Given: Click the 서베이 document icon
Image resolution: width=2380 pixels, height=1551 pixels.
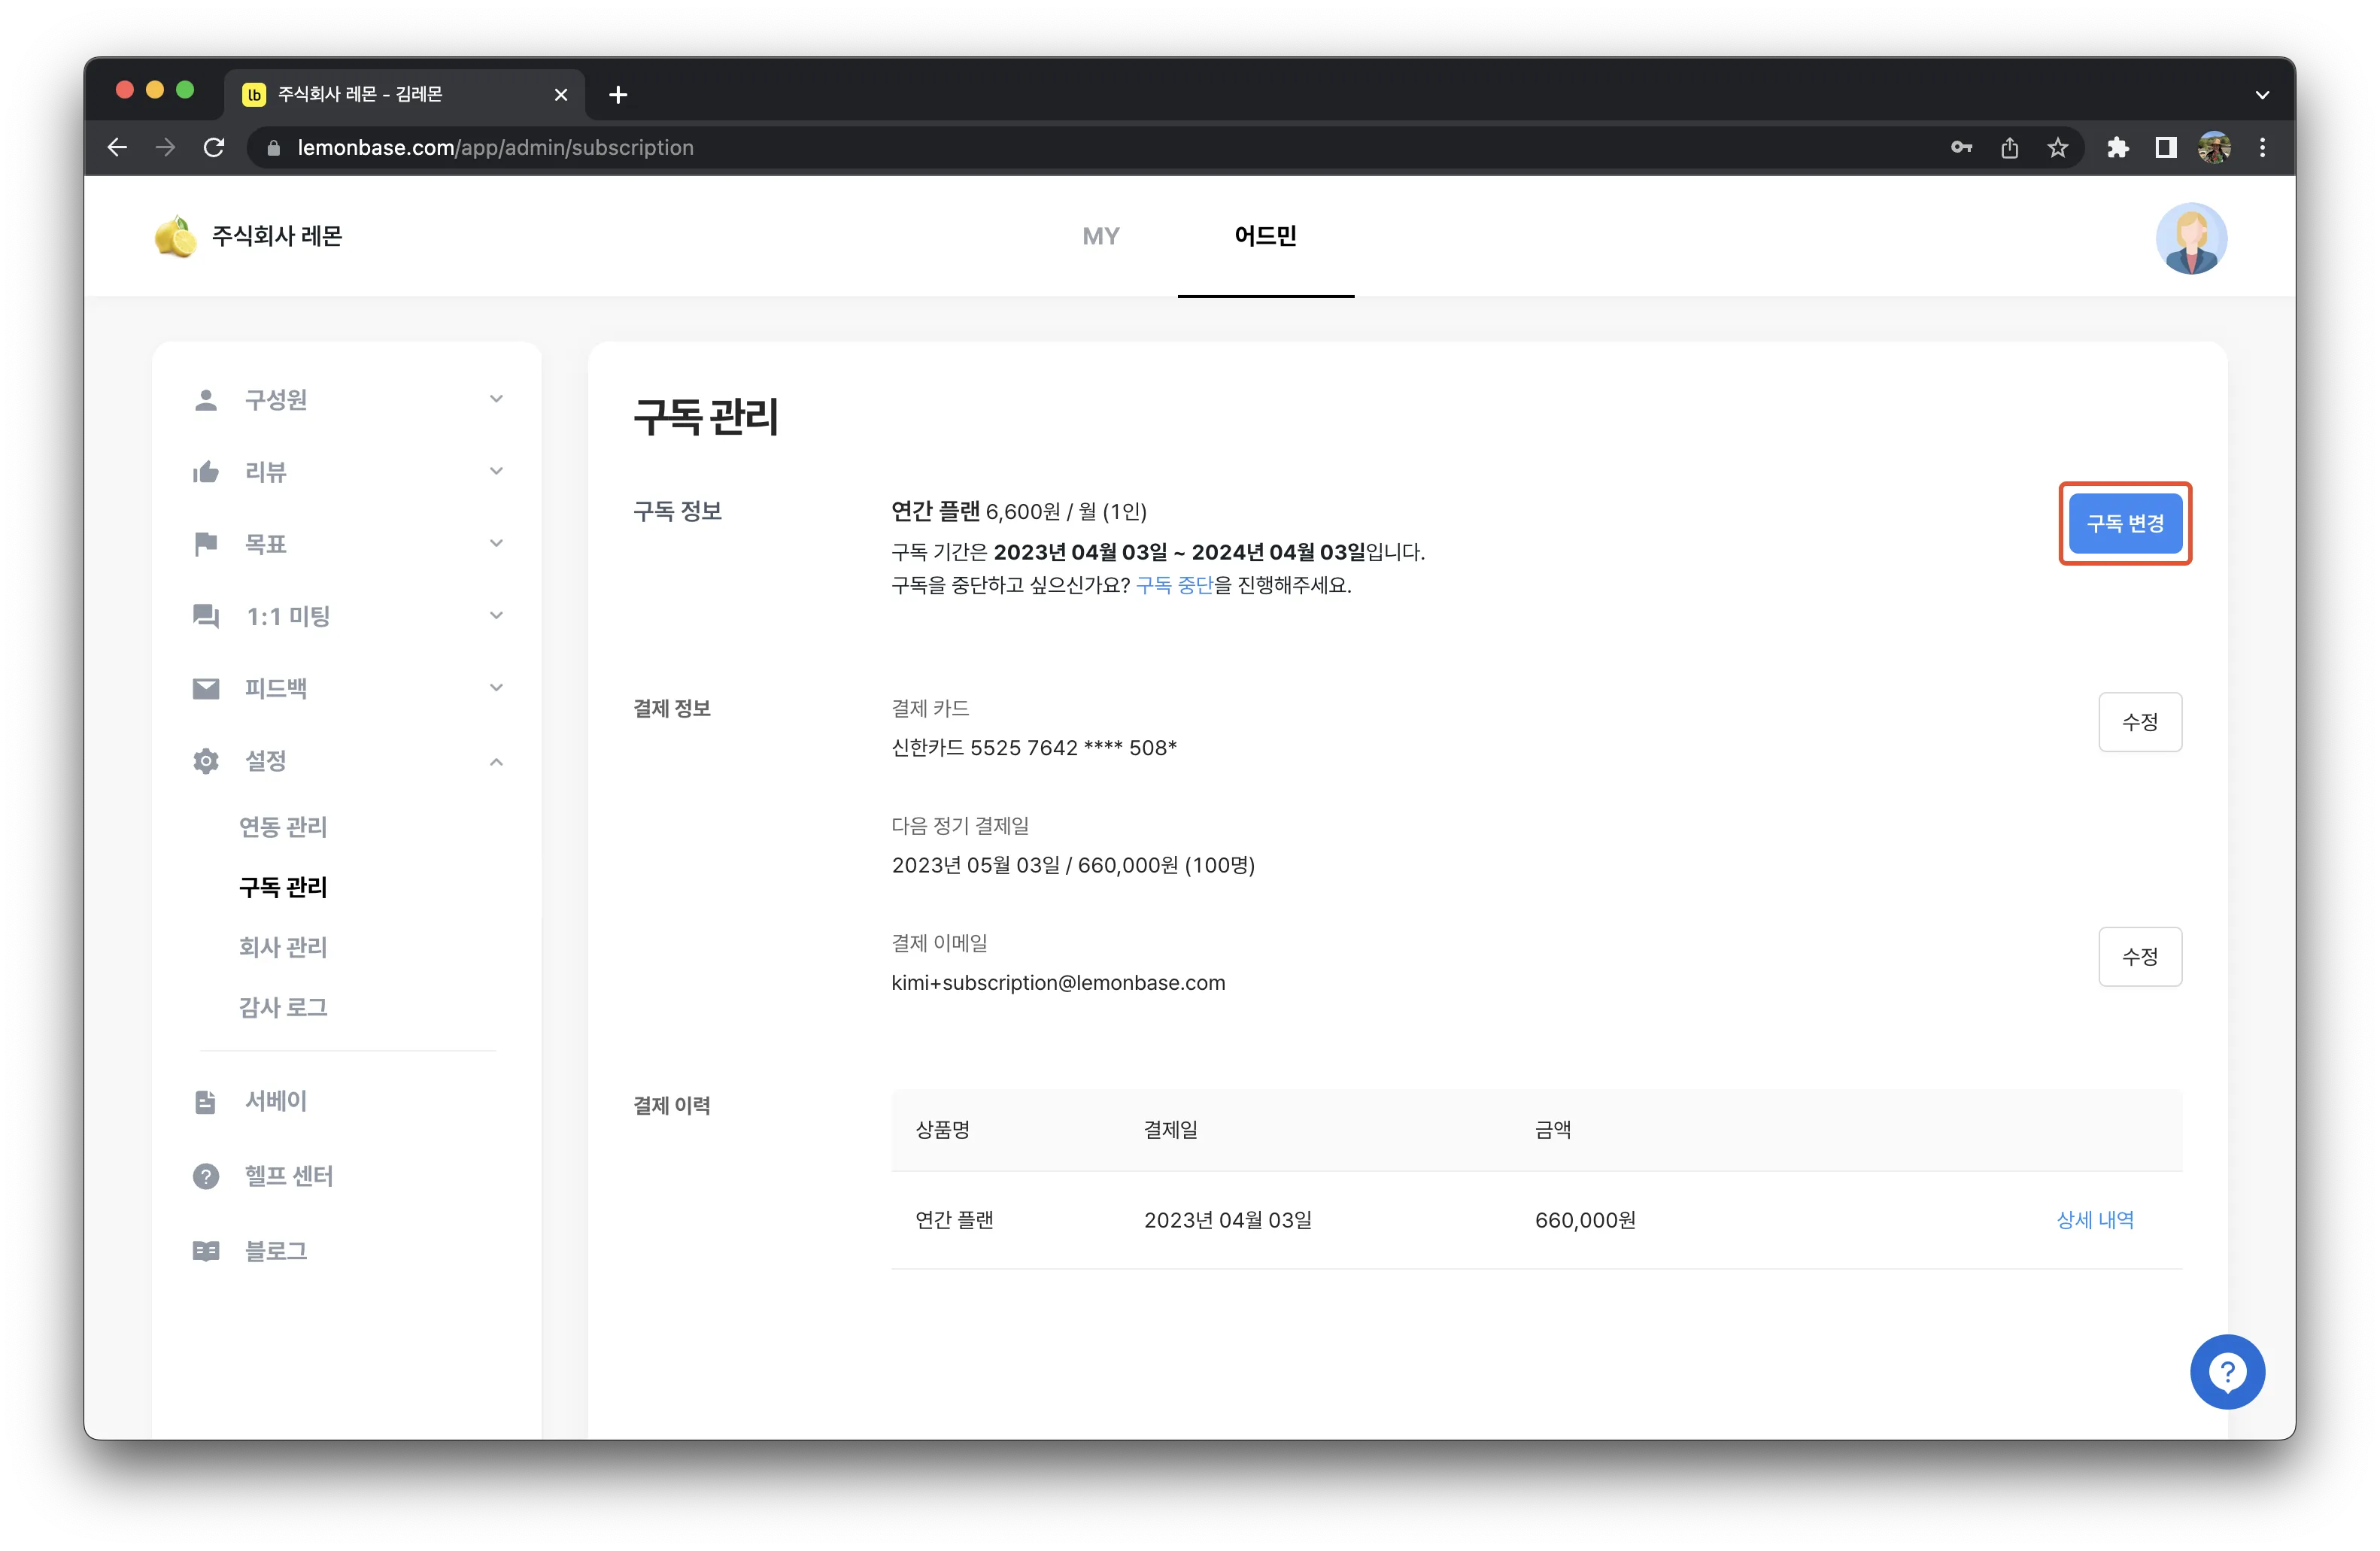Looking at the screenshot, I should [x=206, y=1102].
